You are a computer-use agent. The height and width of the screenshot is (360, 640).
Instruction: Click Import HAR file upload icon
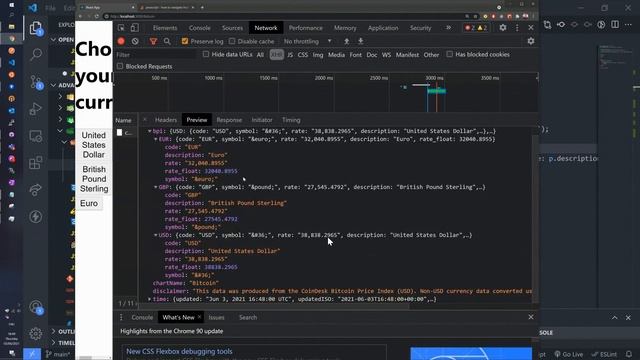347,41
